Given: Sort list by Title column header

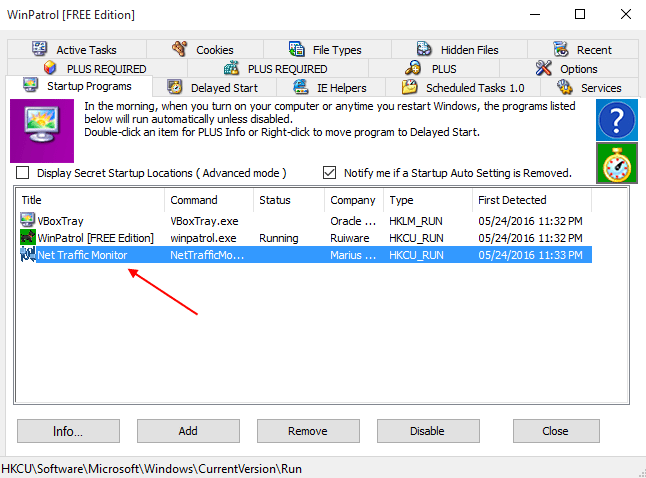Looking at the screenshot, I should pyautogui.click(x=91, y=200).
